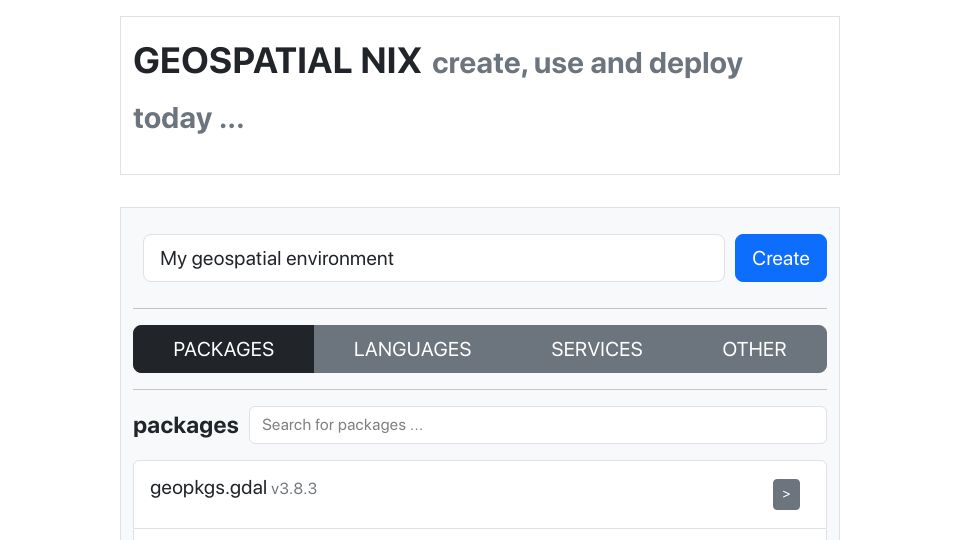The image size is (960, 540).
Task: Select the geopkgs.gdal package name
Action: 208,488
